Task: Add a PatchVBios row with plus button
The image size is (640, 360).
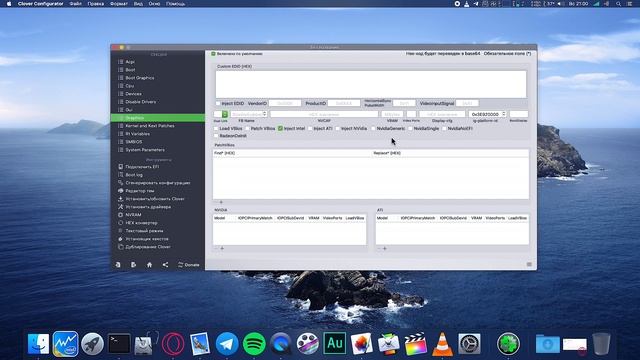Action: [x=221, y=202]
